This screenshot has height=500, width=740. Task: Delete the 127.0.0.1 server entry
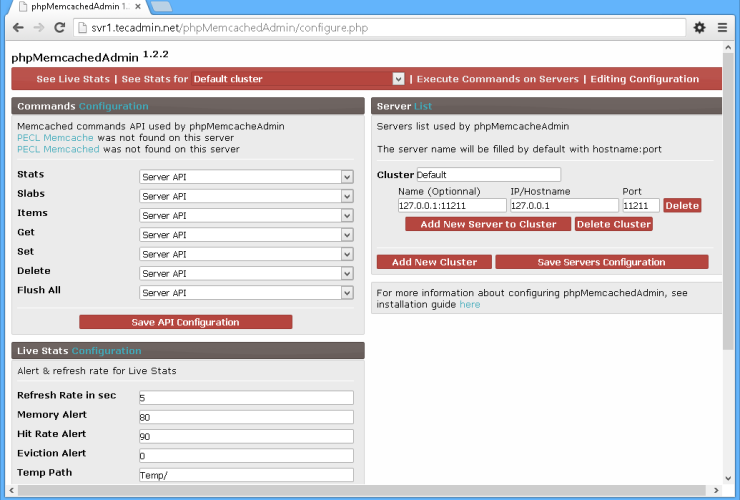(x=682, y=205)
